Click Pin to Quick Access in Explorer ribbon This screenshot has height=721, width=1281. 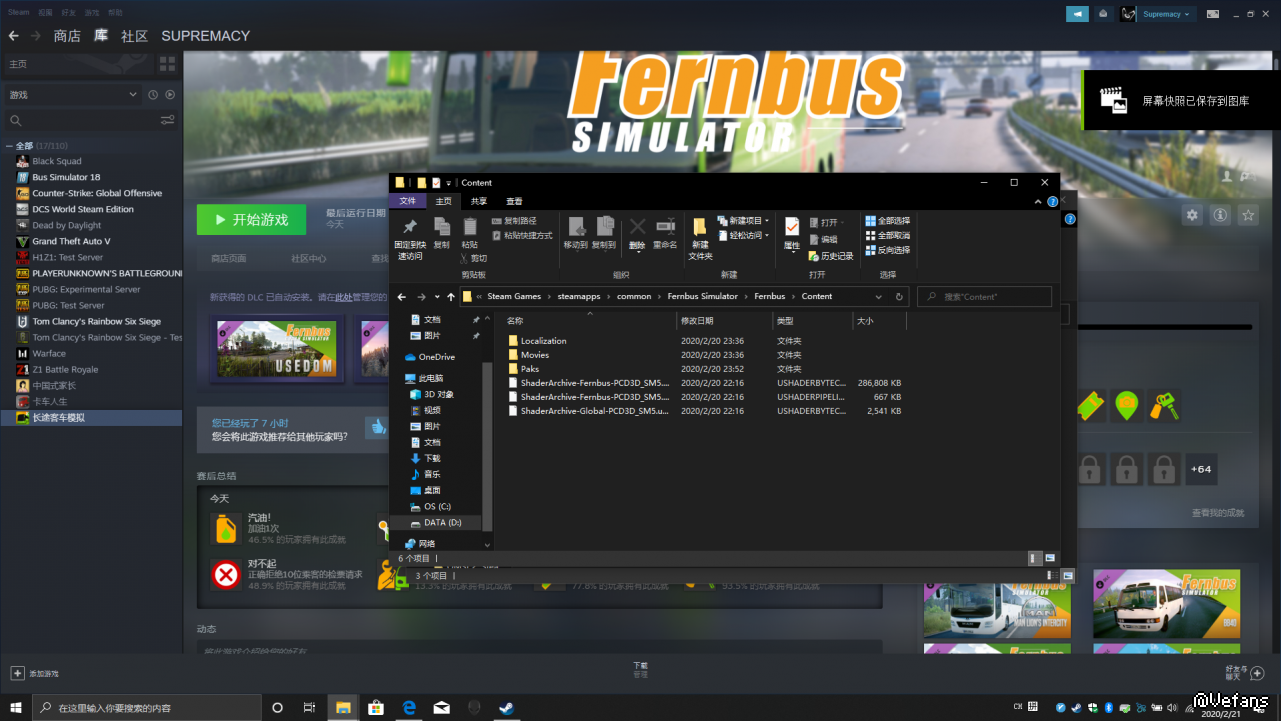click(x=410, y=239)
